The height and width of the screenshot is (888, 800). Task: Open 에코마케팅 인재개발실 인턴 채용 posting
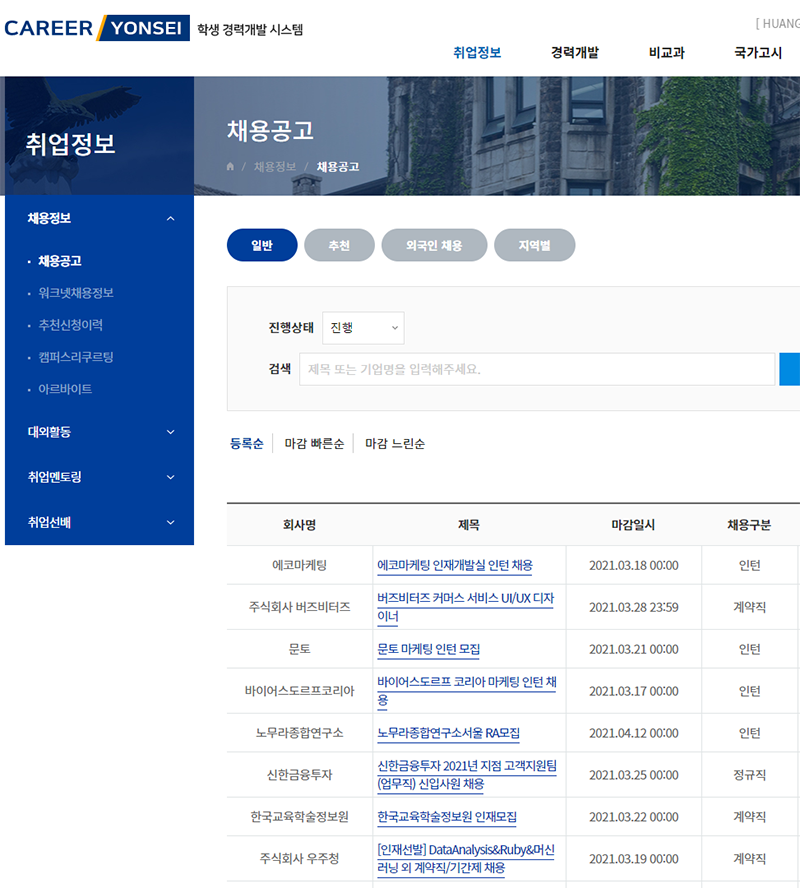(x=455, y=565)
